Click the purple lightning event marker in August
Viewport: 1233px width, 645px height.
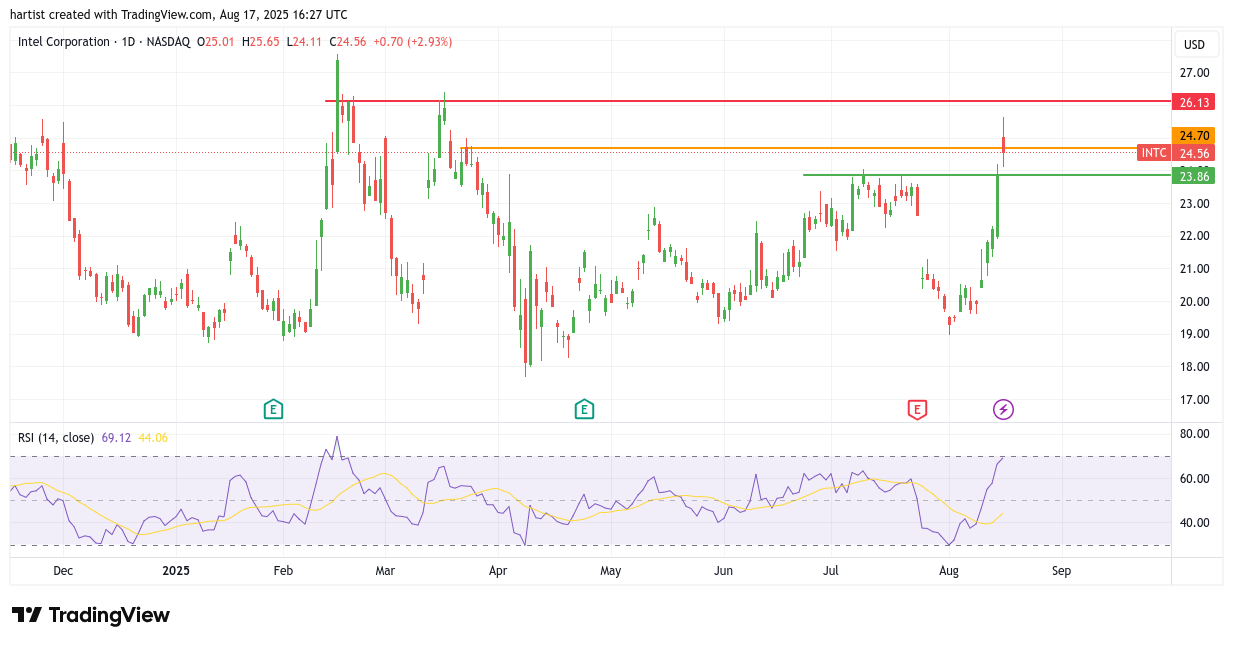point(1004,409)
